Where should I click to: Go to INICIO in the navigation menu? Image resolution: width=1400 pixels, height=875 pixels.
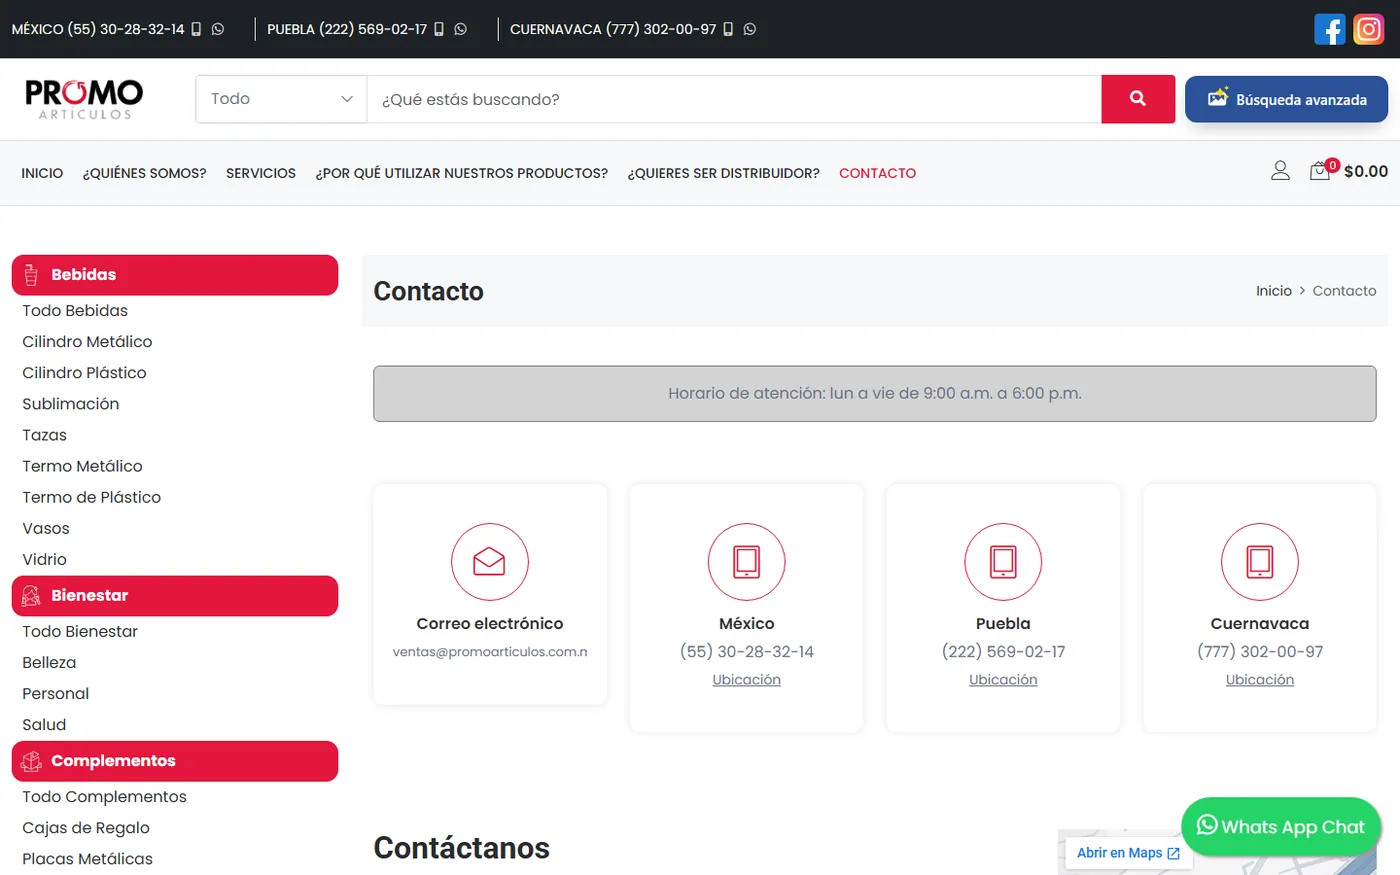pyautogui.click(x=42, y=173)
